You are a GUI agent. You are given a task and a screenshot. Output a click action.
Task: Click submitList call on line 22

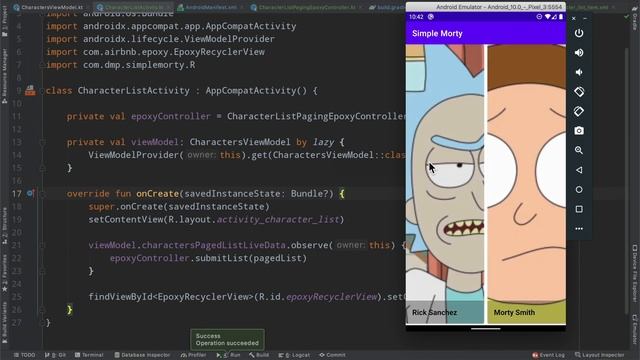222,258
